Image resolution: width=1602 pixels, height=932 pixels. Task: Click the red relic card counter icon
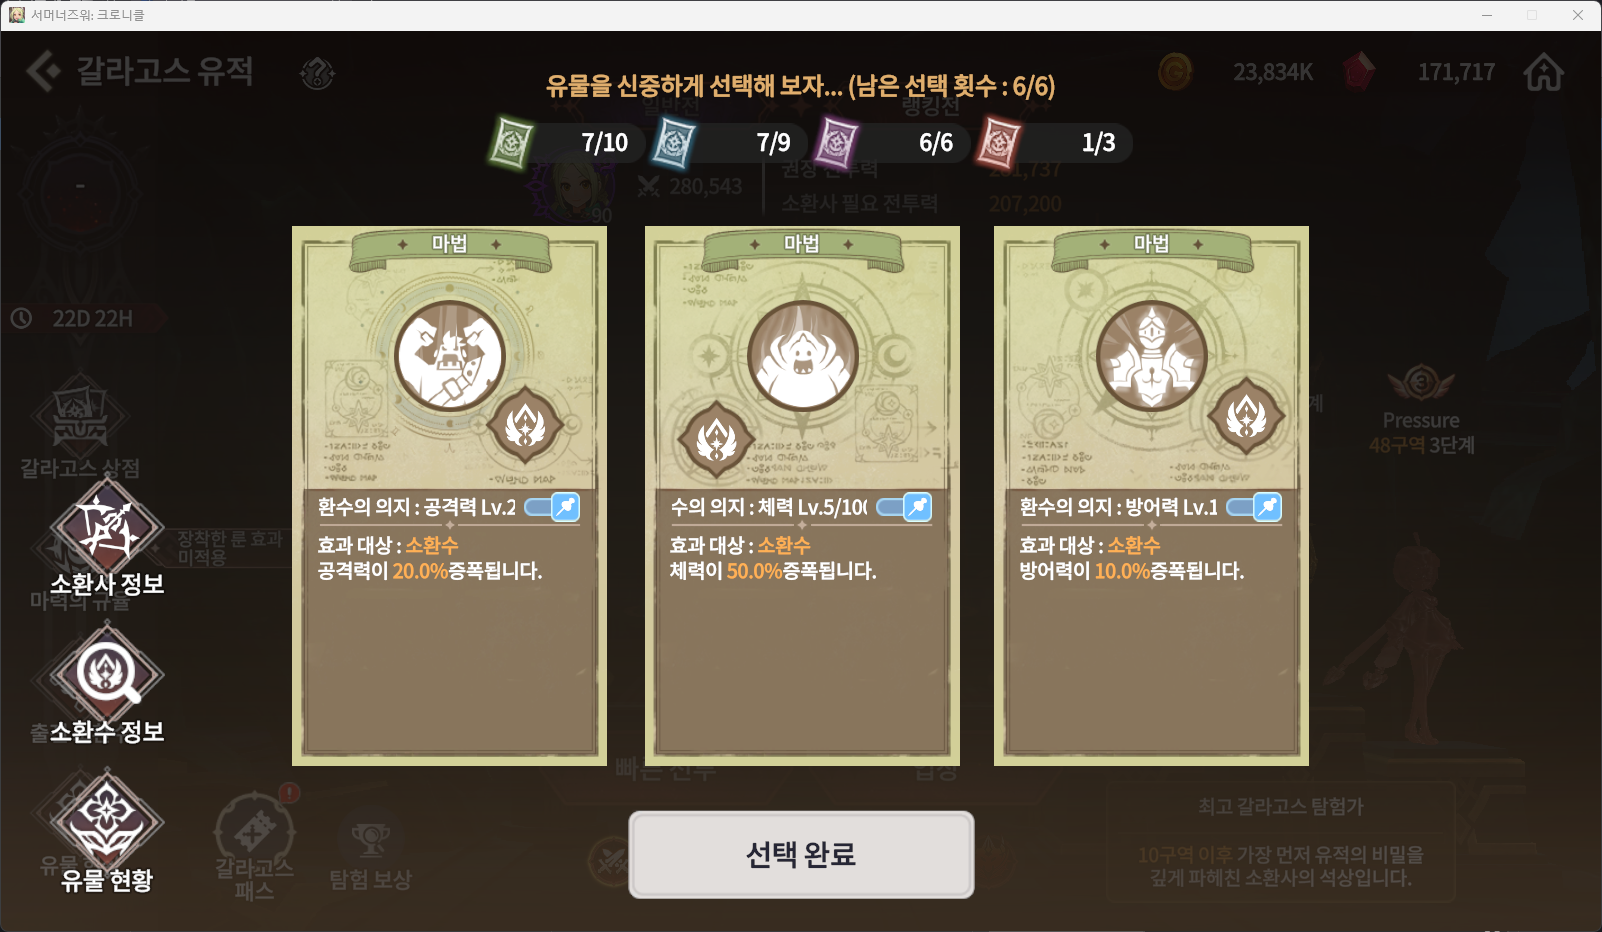pyautogui.click(x=999, y=143)
